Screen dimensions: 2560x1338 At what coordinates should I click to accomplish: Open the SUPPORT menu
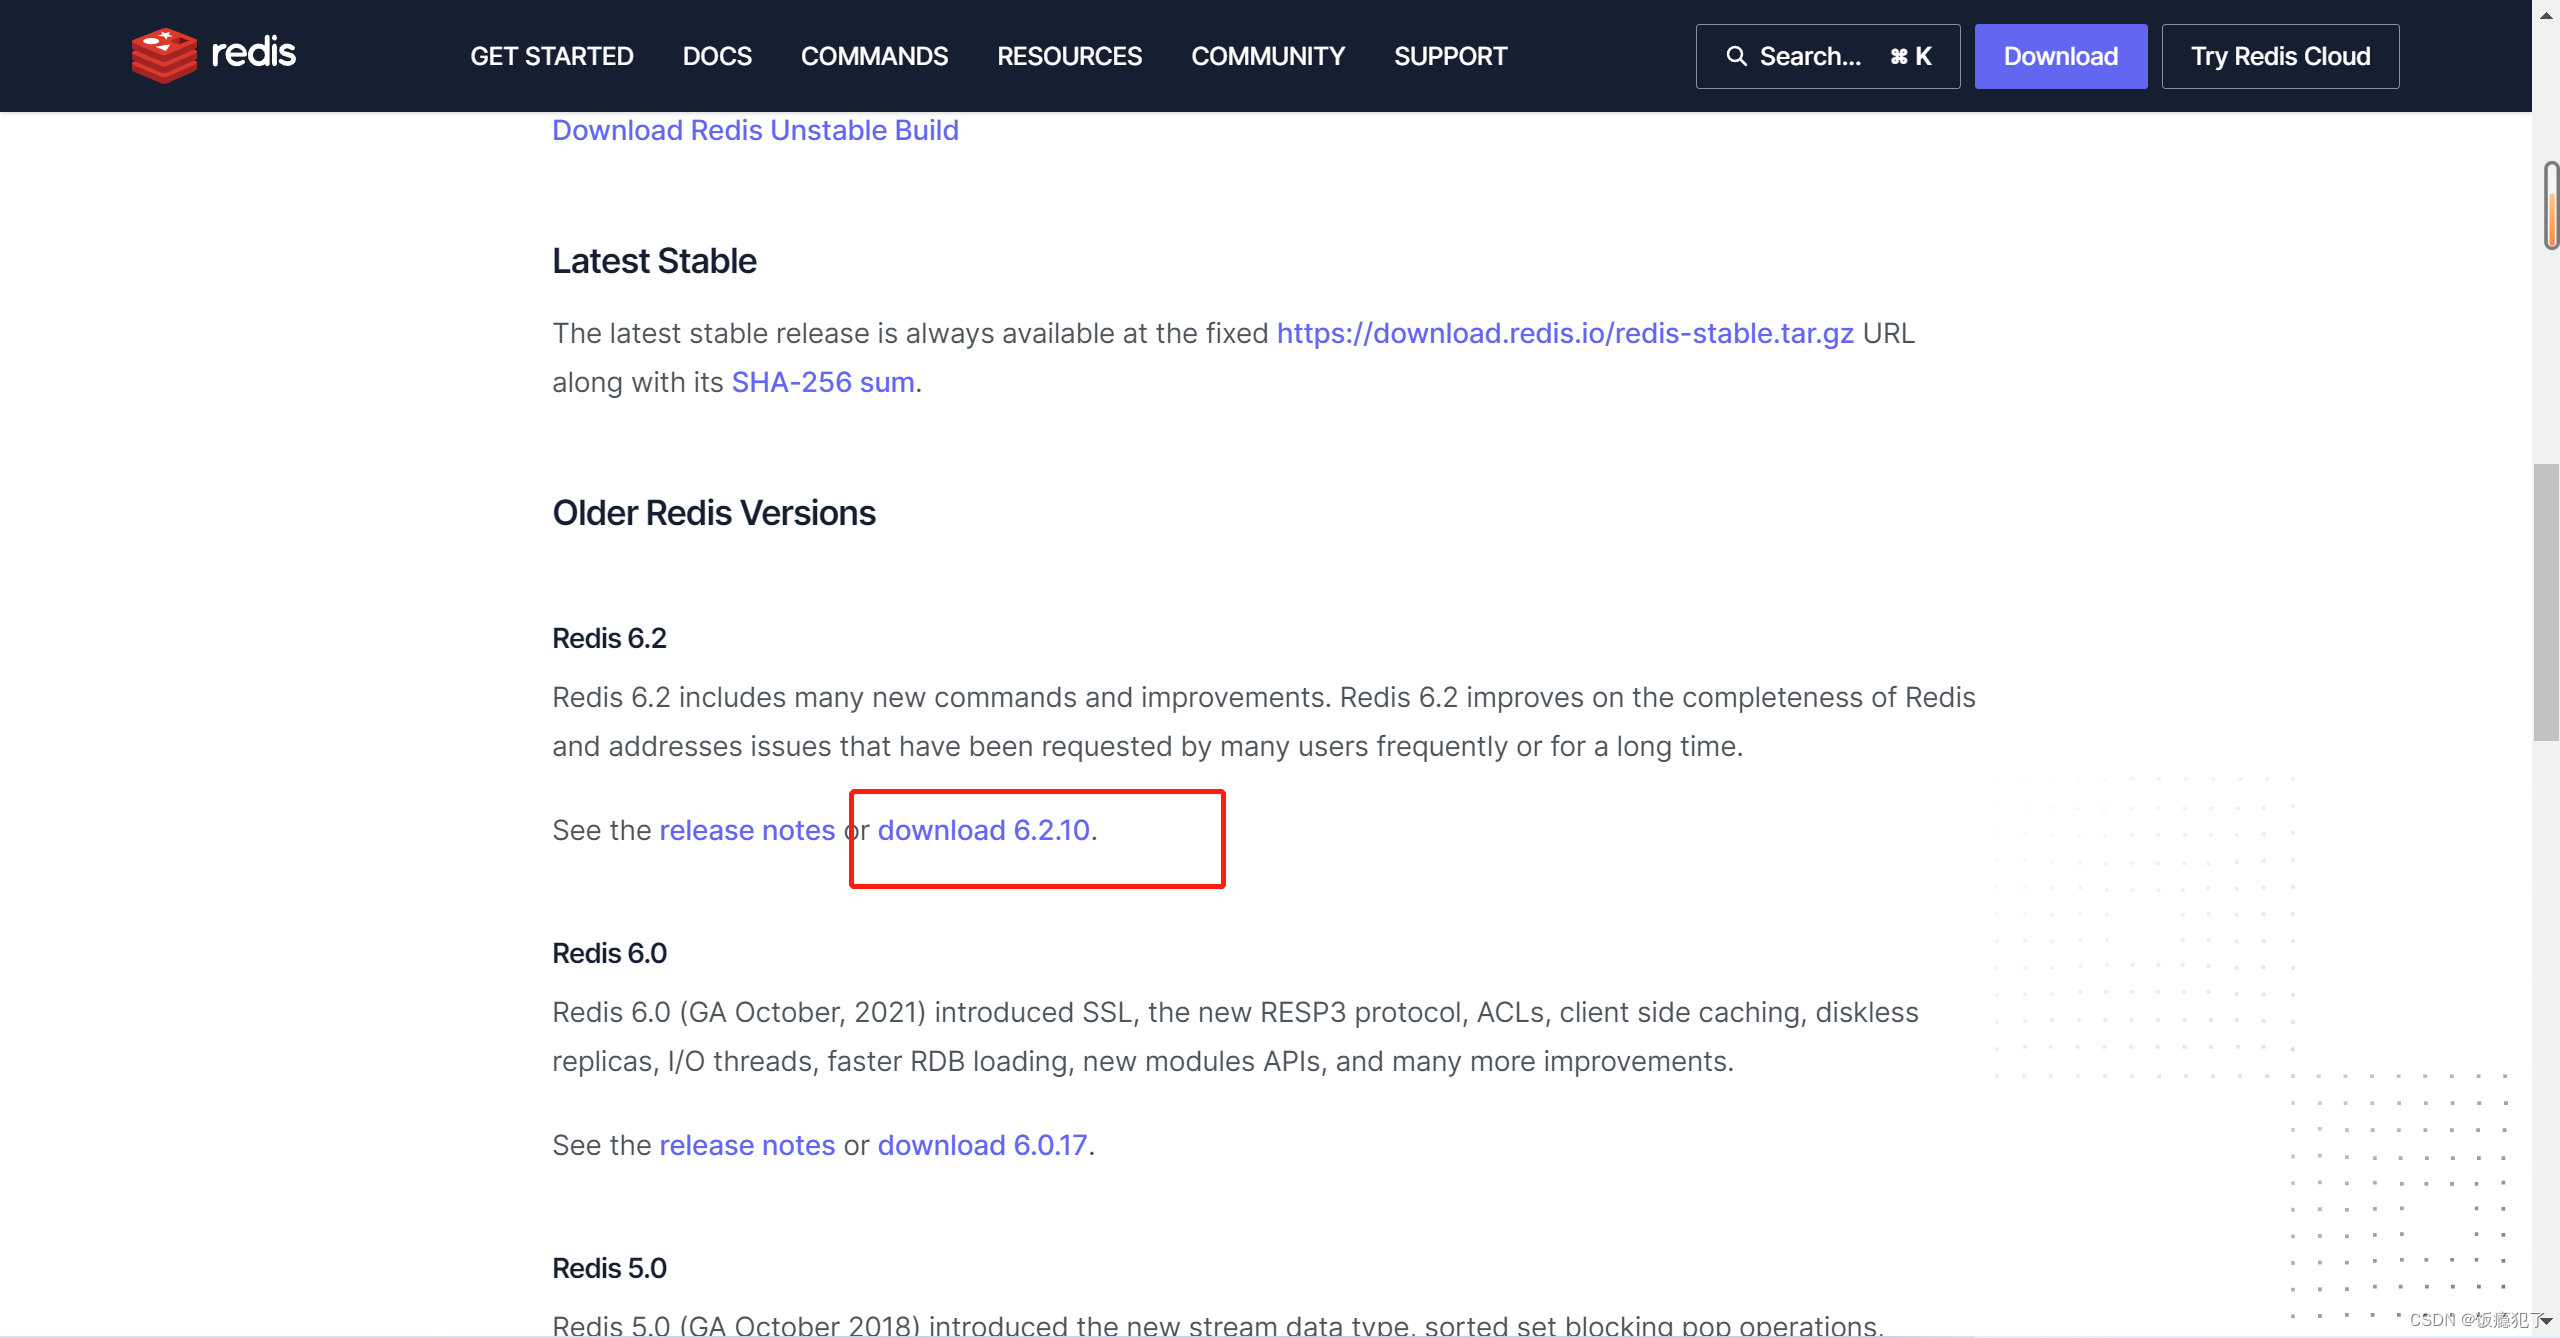1450,56
